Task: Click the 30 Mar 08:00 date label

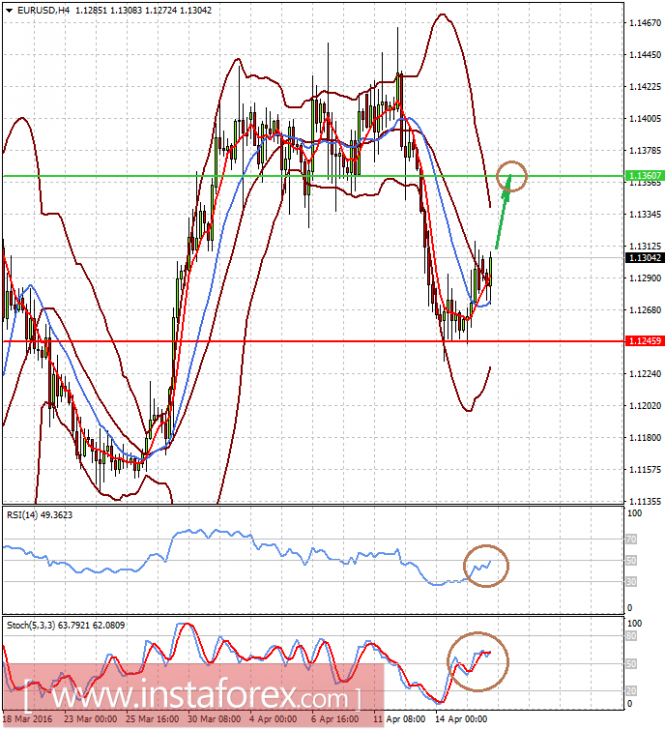Action: [214, 719]
